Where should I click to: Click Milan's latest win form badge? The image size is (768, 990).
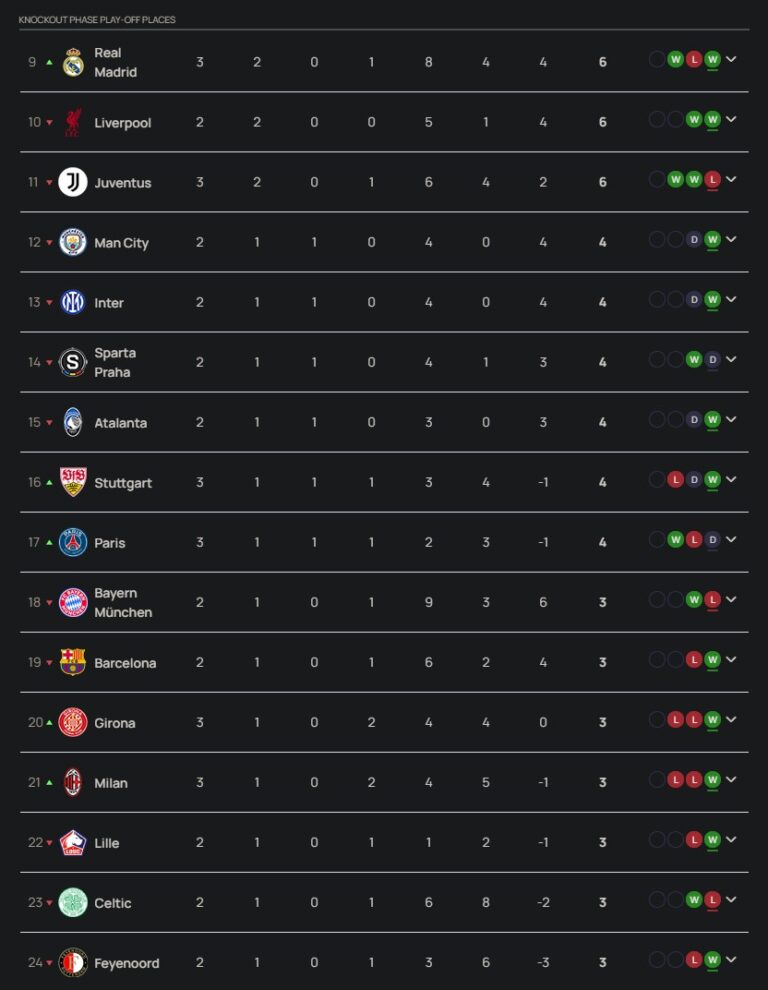712,779
